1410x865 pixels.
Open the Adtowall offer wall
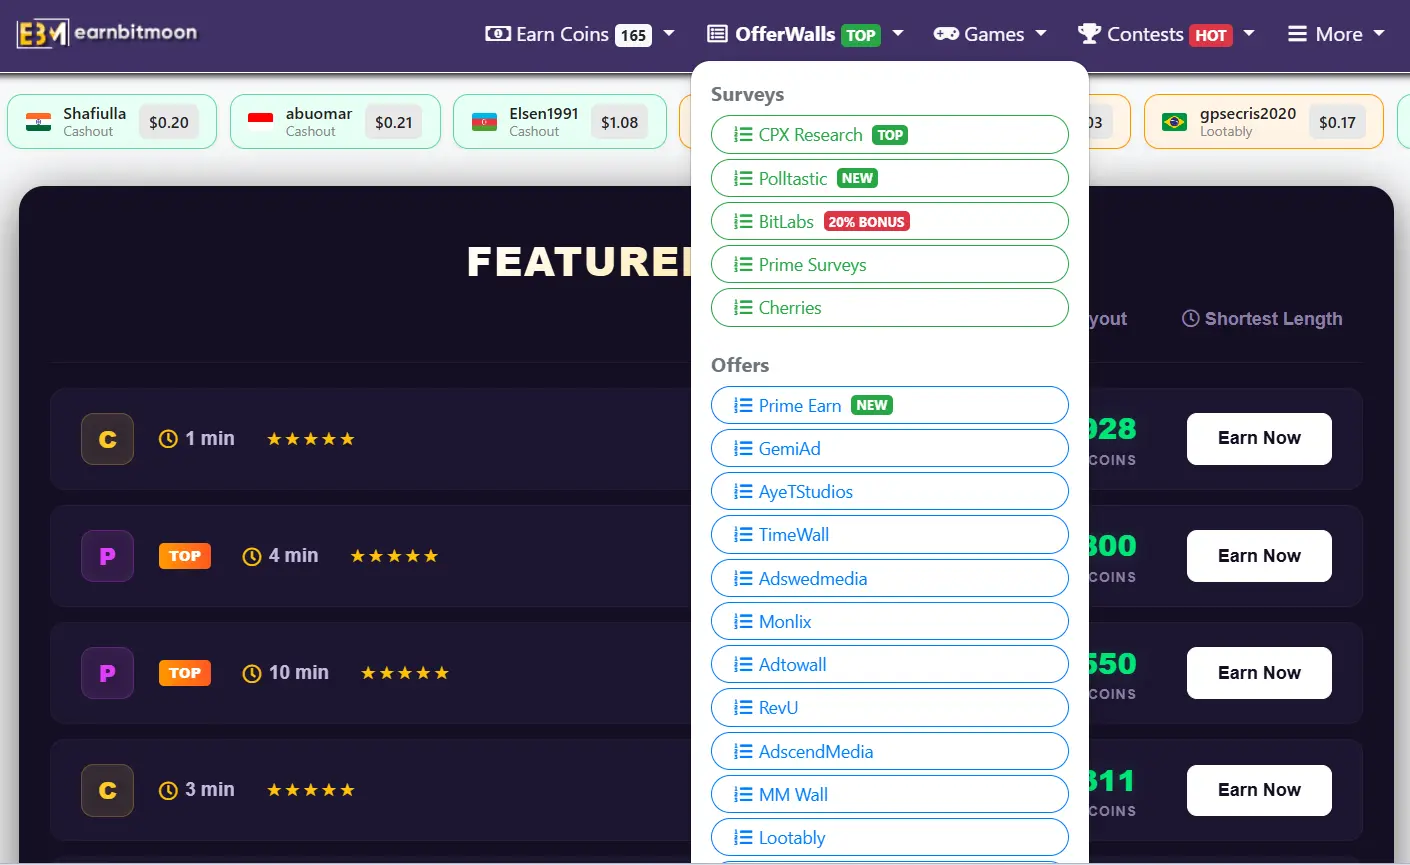click(x=890, y=665)
